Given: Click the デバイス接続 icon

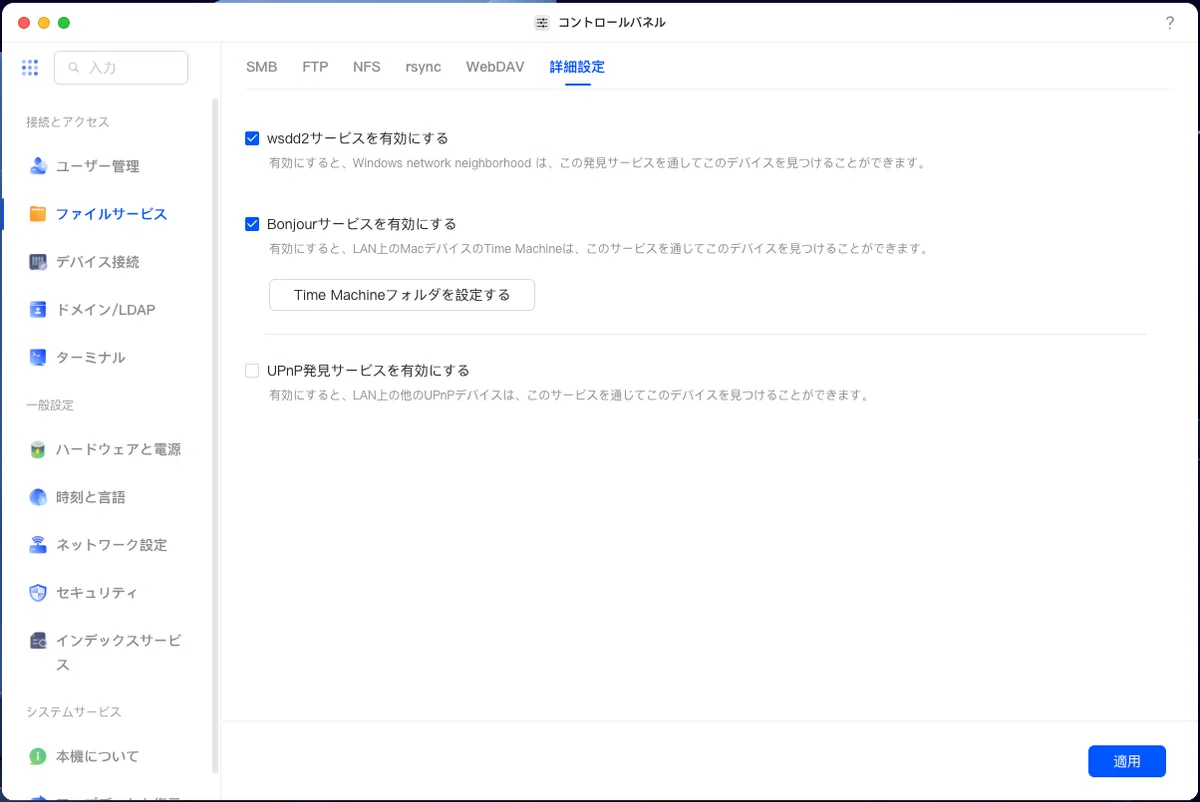Looking at the screenshot, I should tap(38, 262).
